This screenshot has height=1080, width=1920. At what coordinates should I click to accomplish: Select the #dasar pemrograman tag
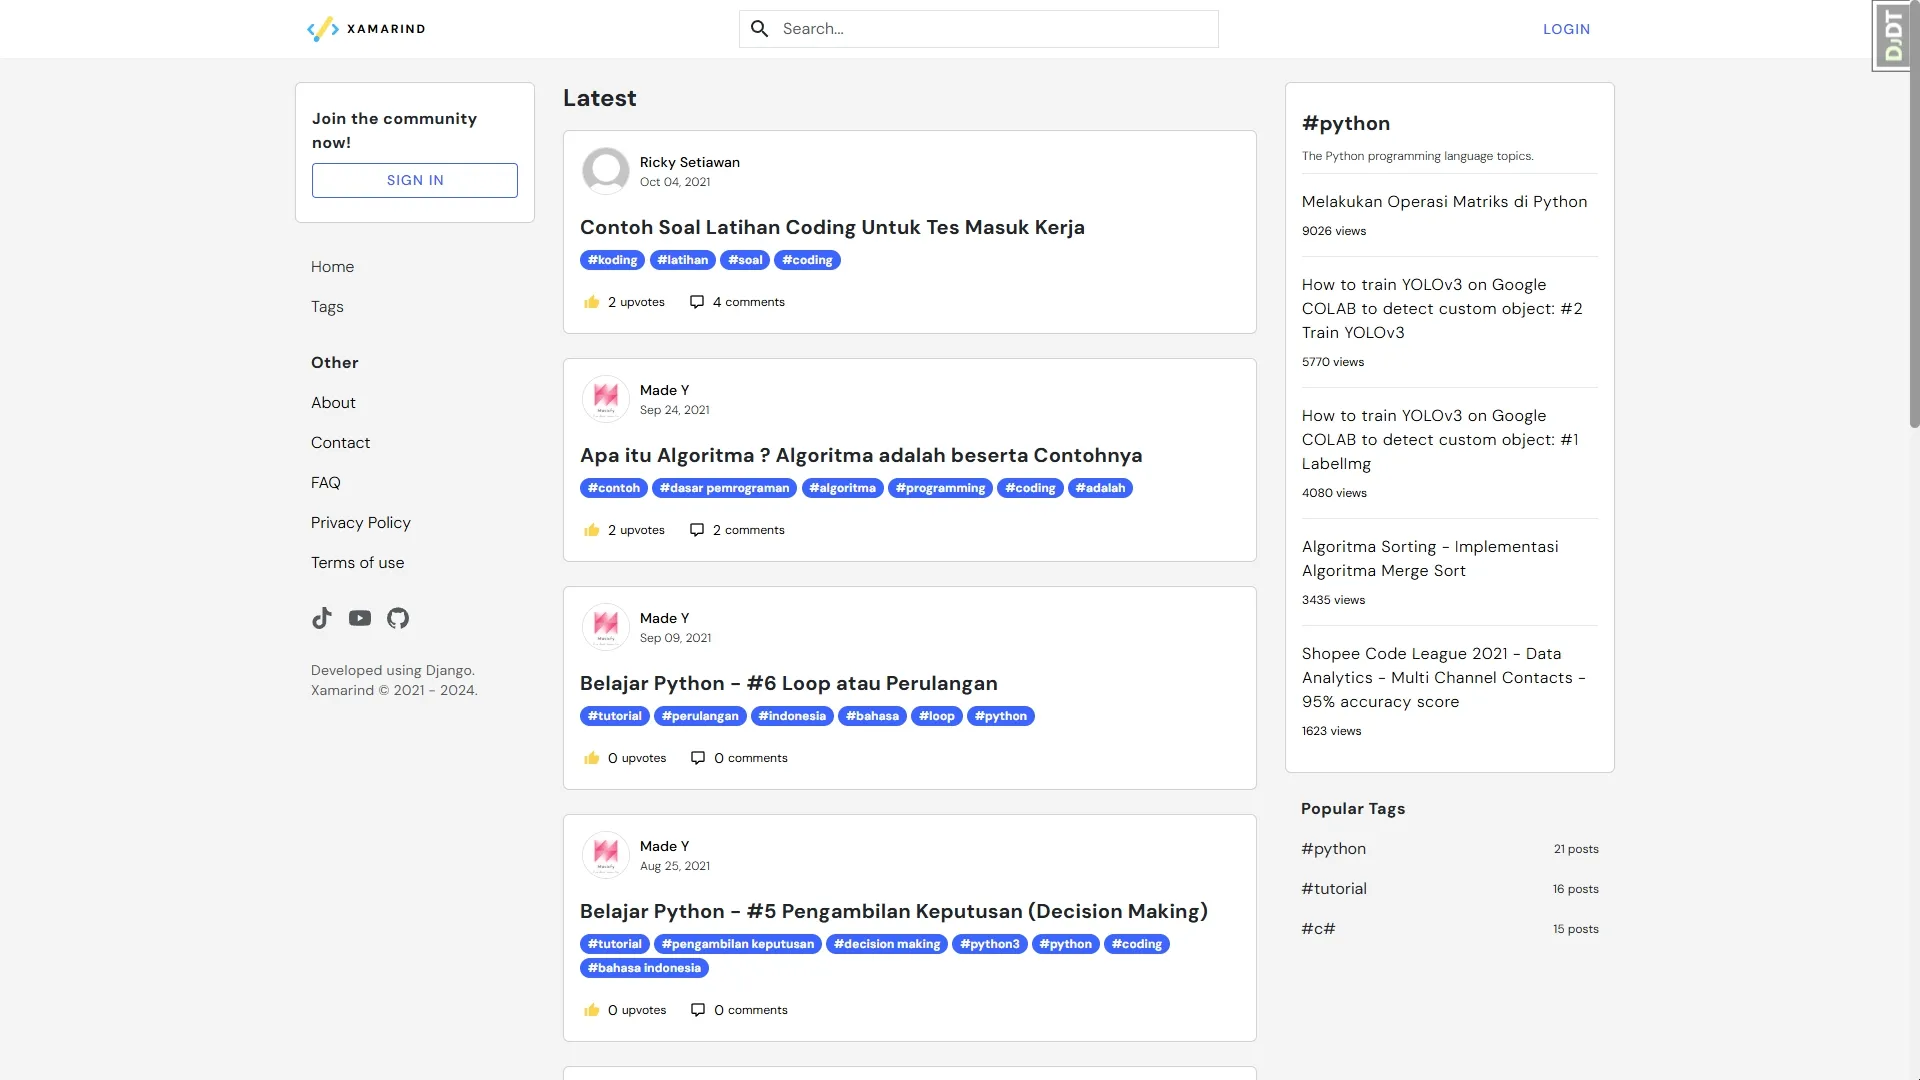(x=724, y=488)
